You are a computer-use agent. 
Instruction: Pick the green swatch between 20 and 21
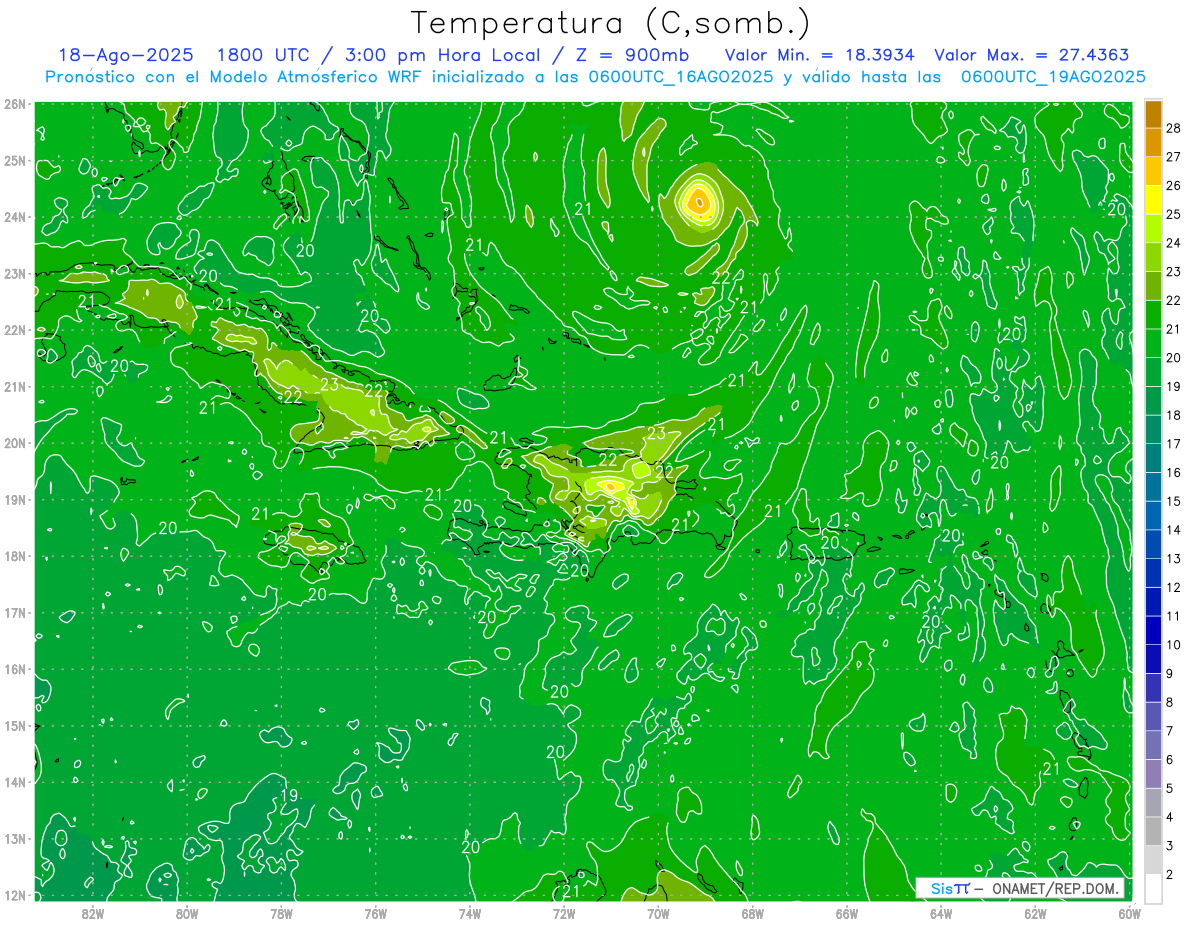[1153, 343]
